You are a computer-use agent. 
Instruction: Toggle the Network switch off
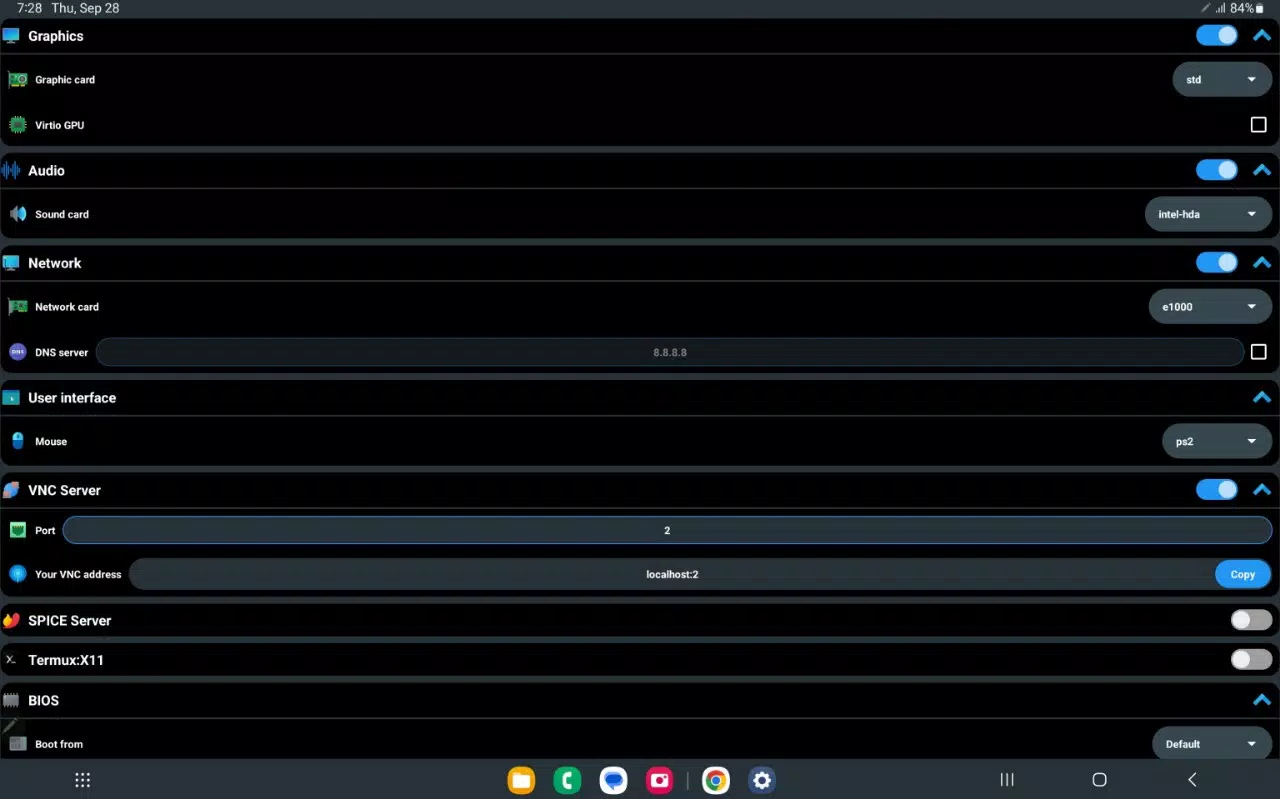(x=1217, y=262)
